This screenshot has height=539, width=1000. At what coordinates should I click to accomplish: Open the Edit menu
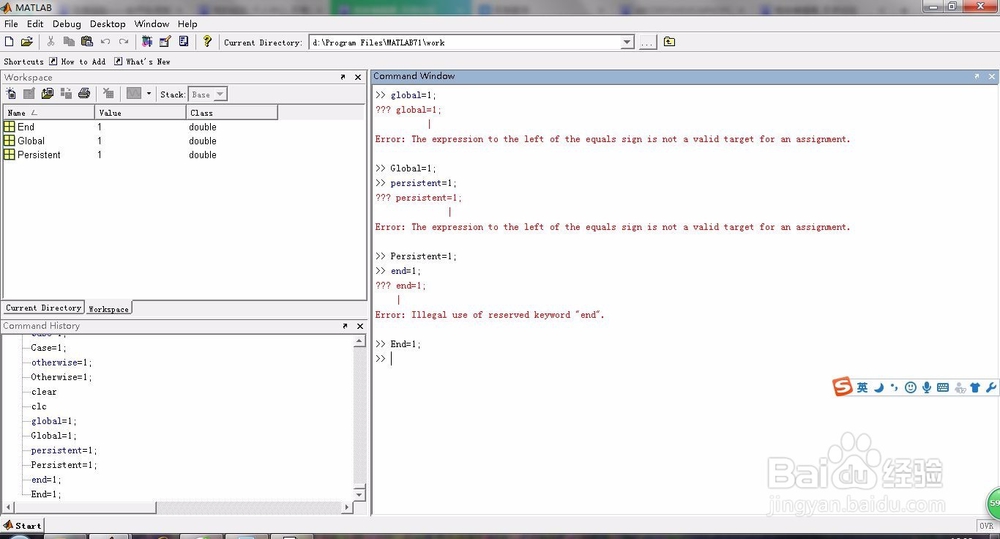coord(35,24)
